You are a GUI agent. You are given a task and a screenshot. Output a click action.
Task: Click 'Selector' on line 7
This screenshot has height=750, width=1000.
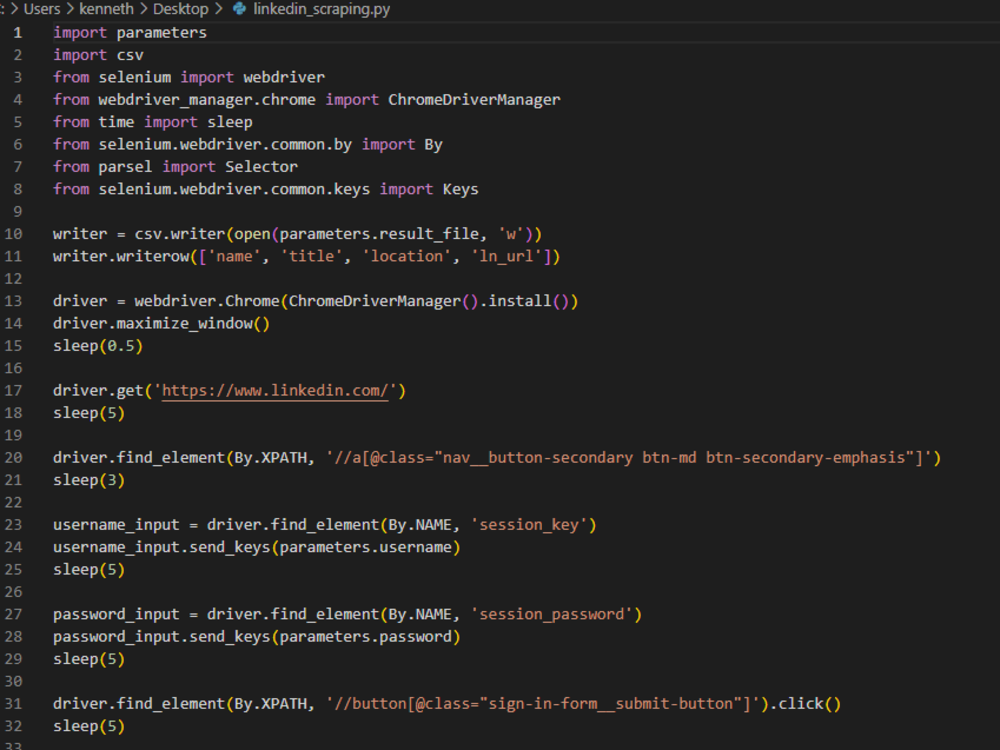pyautogui.click(x=261, y=166)
